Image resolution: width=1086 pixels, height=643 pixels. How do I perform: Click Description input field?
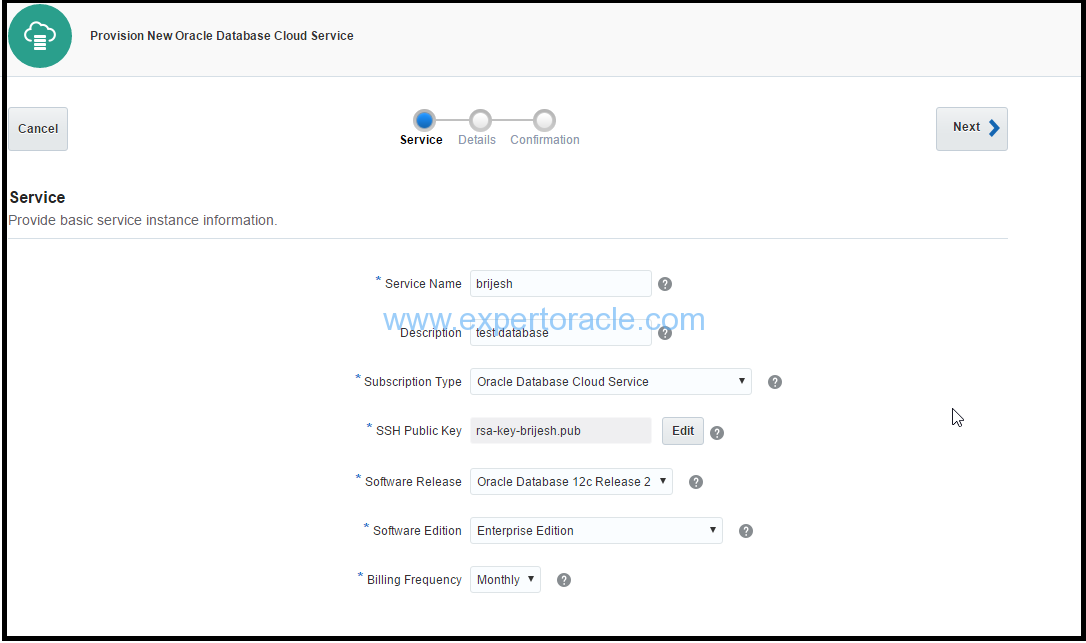pyautogui.click(x=561, y=333)
